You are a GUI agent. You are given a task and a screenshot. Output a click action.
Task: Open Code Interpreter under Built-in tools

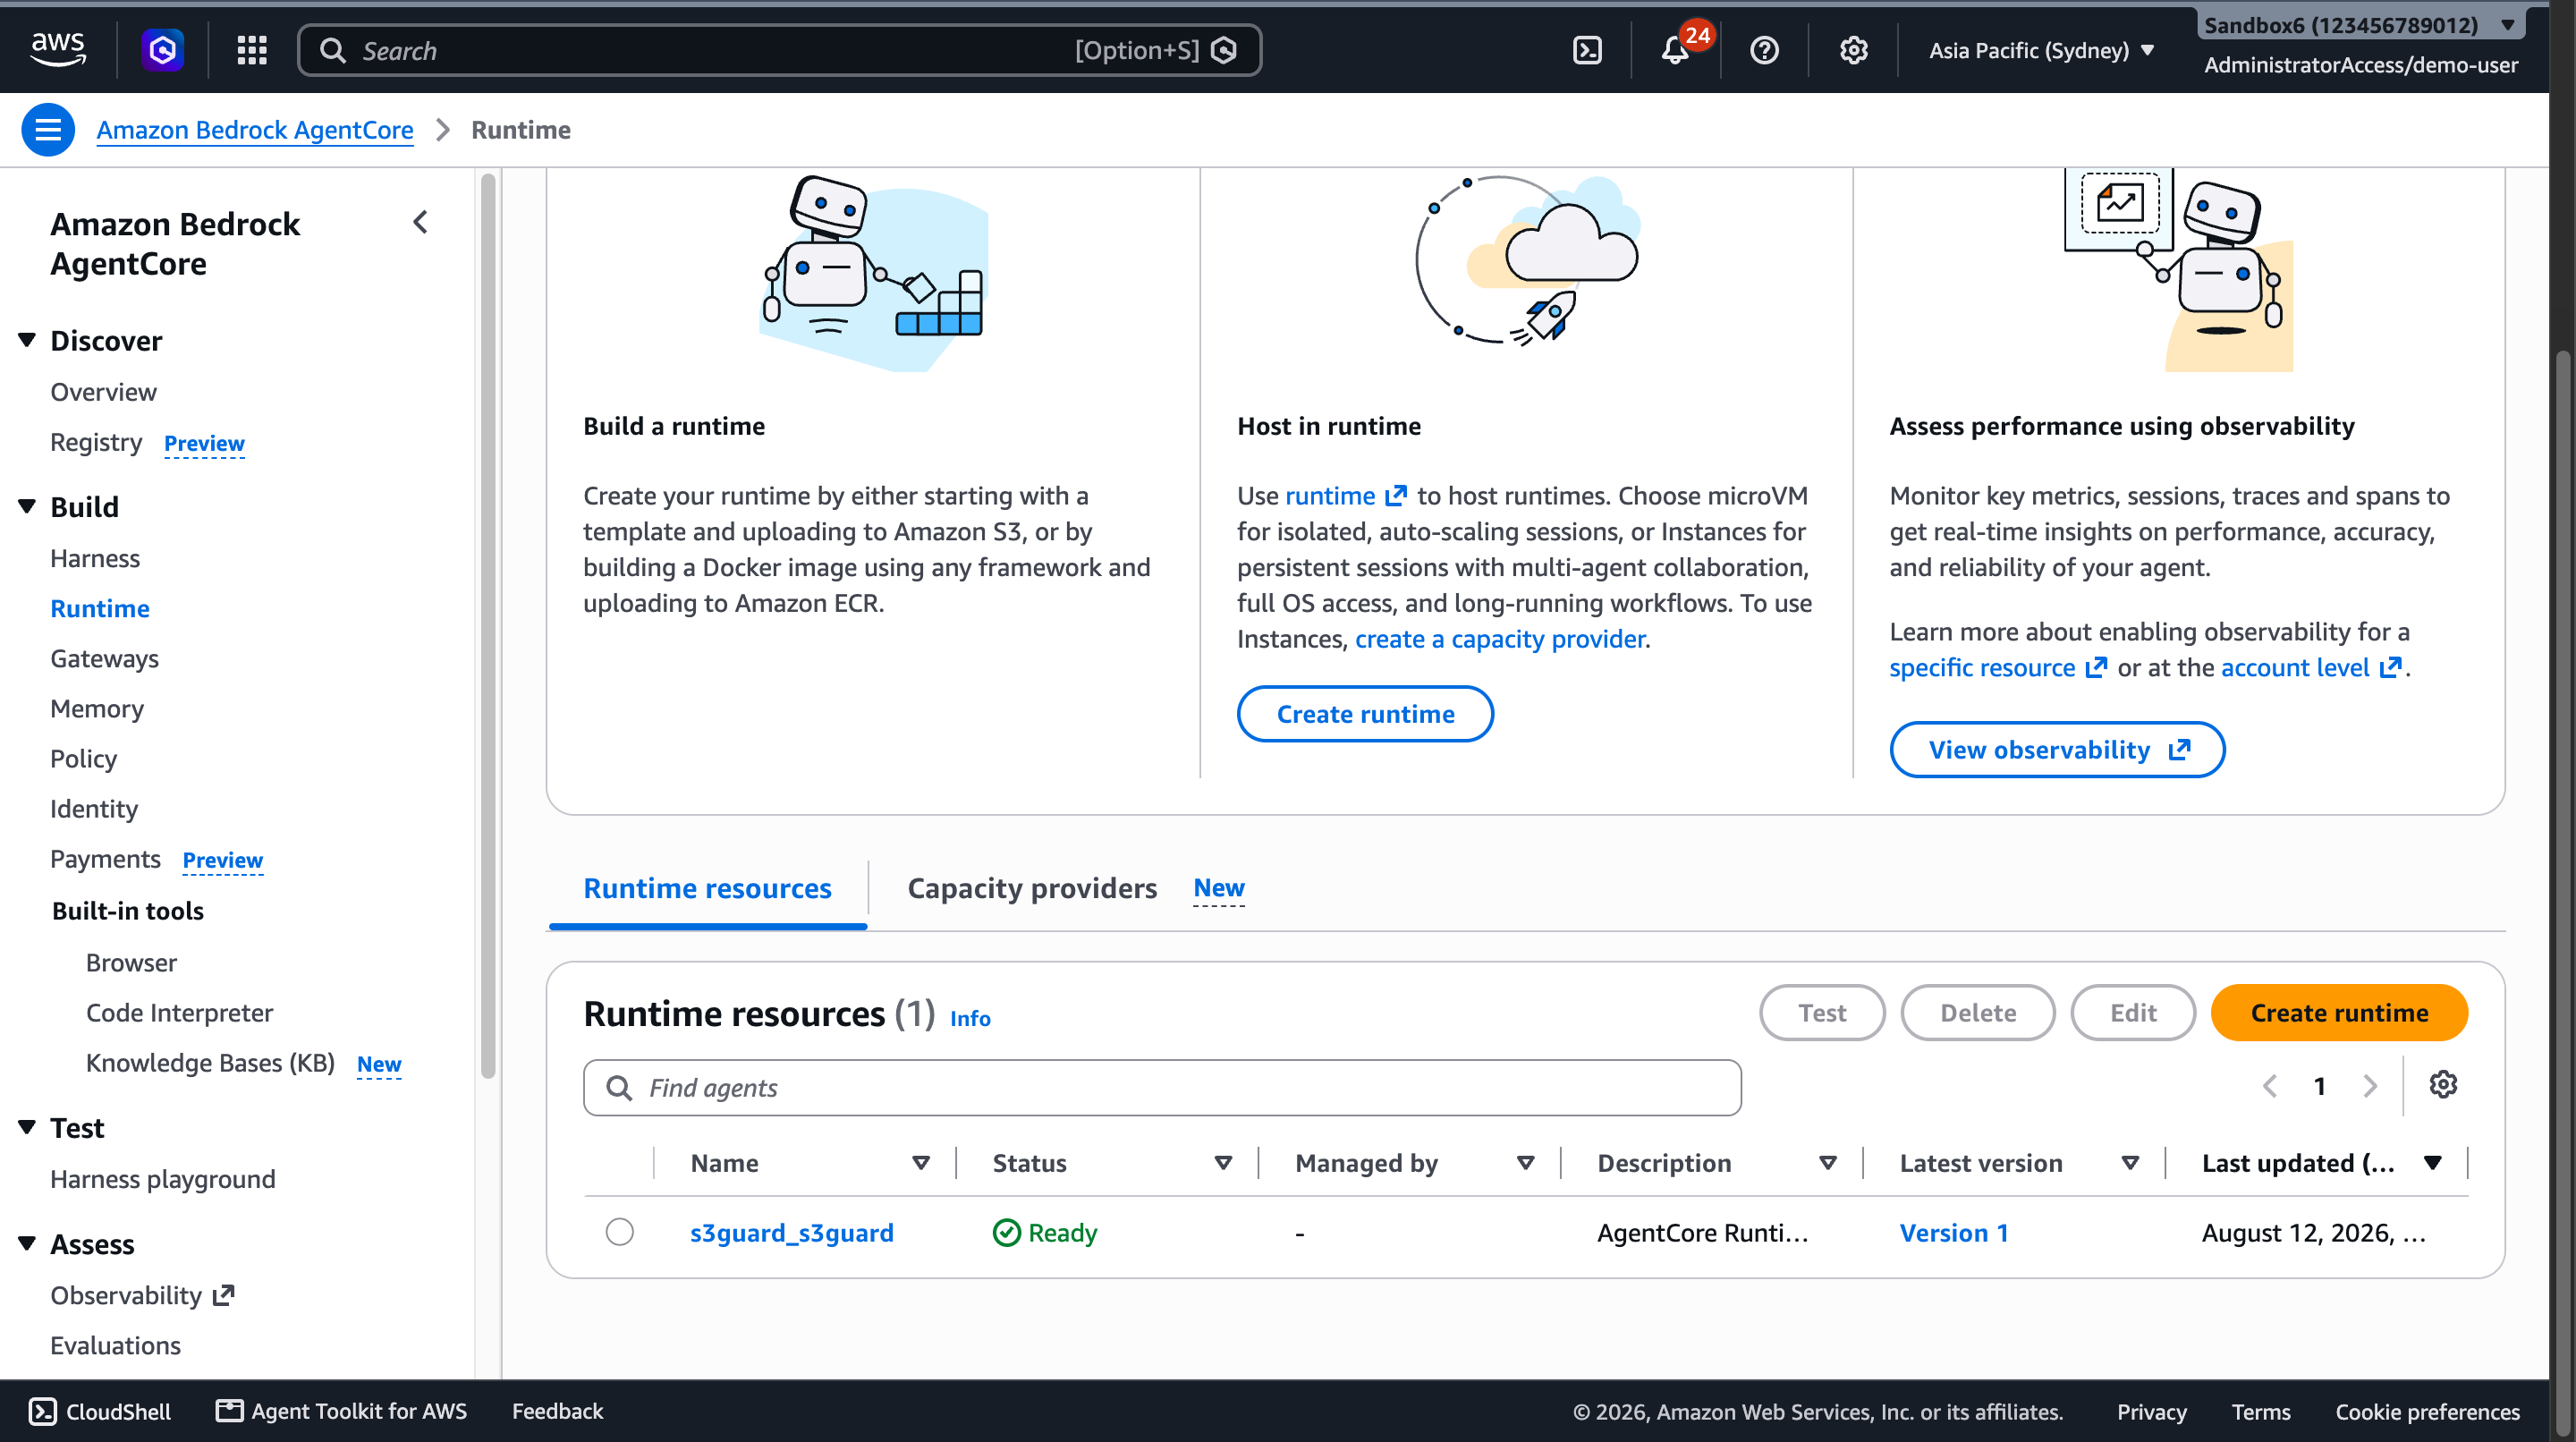tap(179, 1012)
